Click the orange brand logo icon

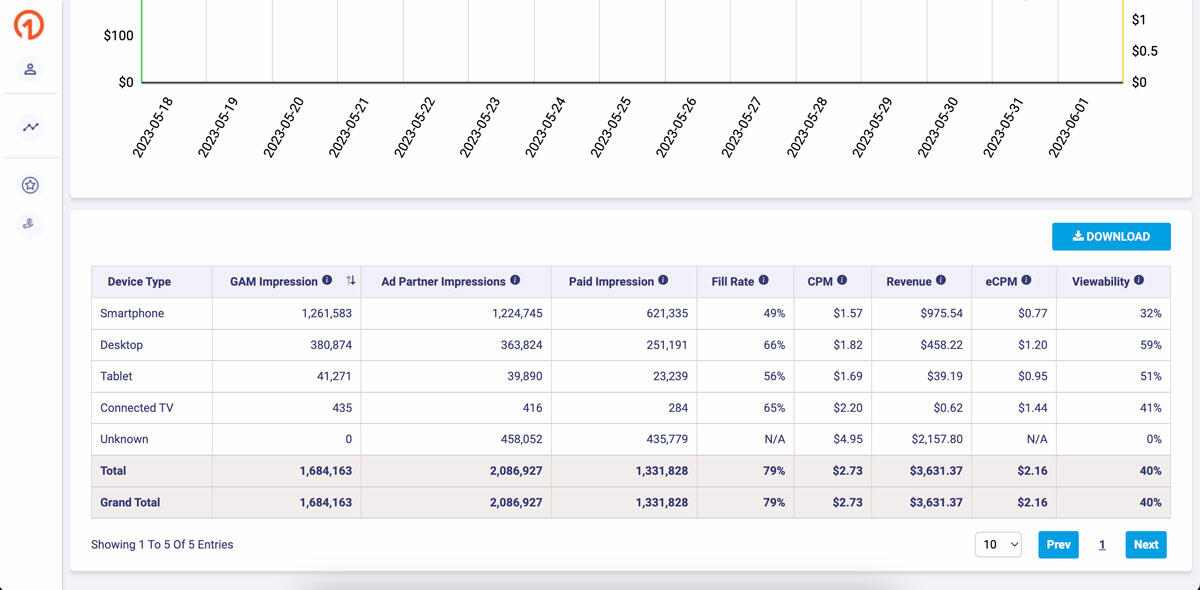point(29,24)
